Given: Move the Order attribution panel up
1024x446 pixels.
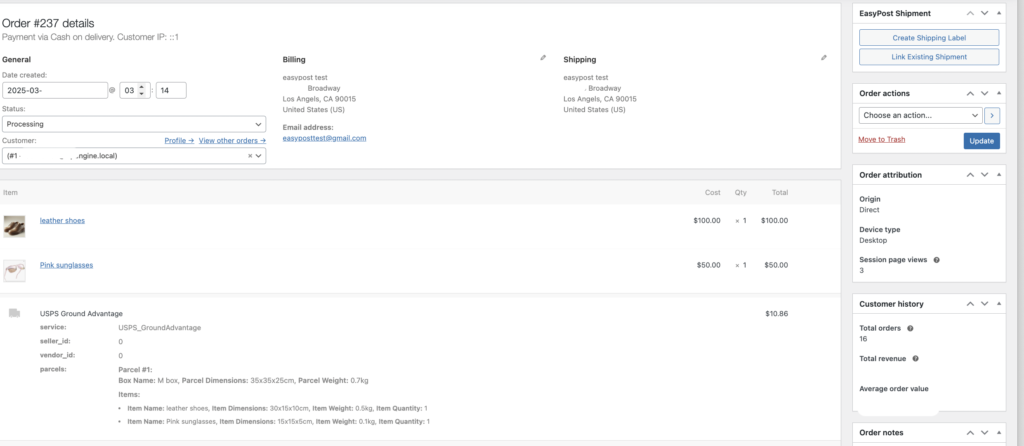Looking at the screenshot, I should point(969,175).
